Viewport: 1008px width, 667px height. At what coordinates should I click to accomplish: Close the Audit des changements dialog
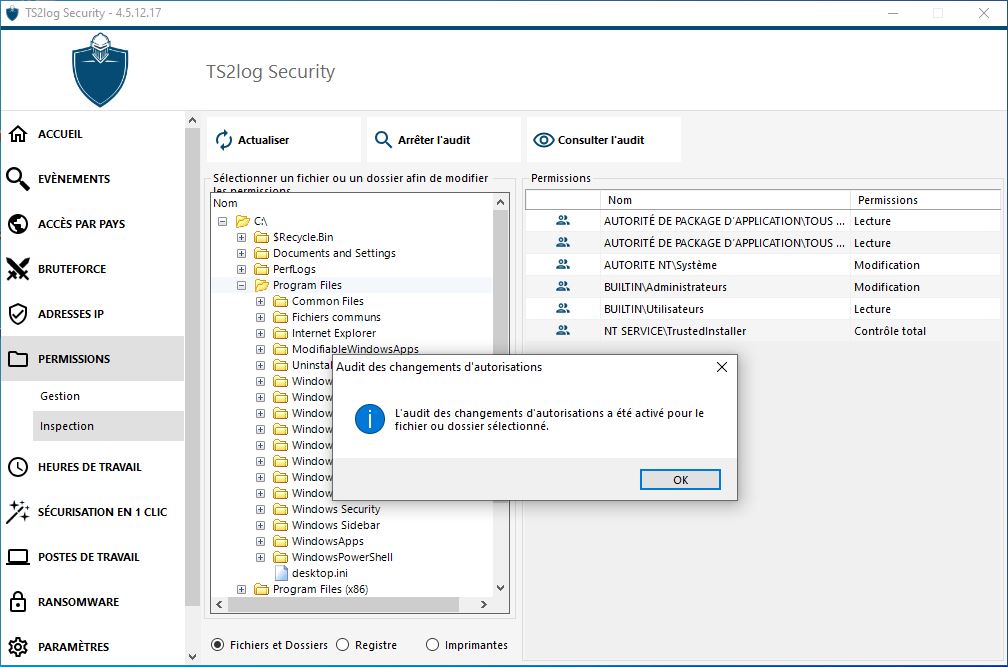point(722,367)
